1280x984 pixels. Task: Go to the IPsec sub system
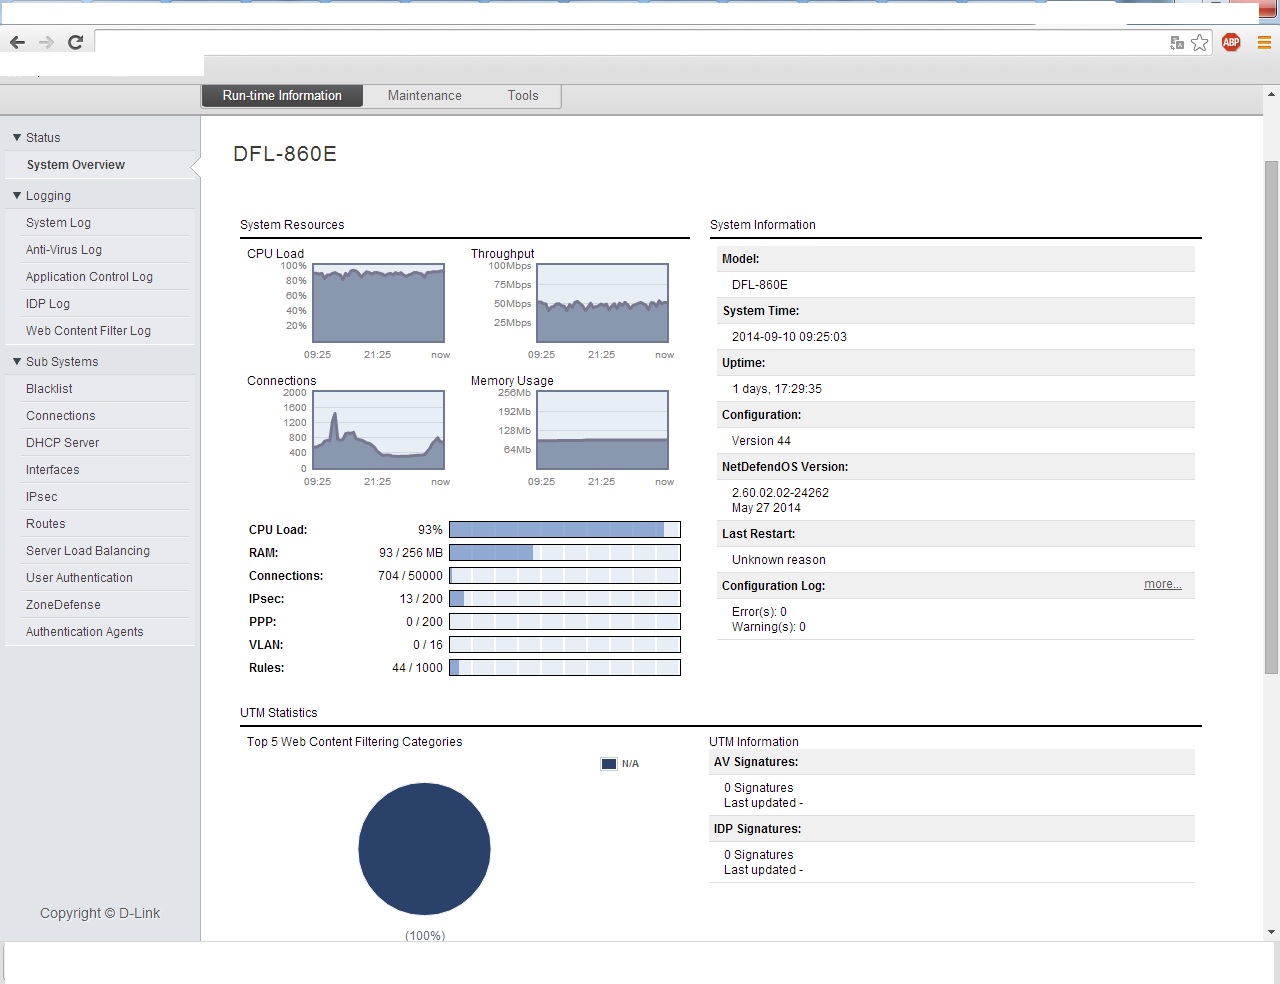pyautogui.click(x=42, y=497)
